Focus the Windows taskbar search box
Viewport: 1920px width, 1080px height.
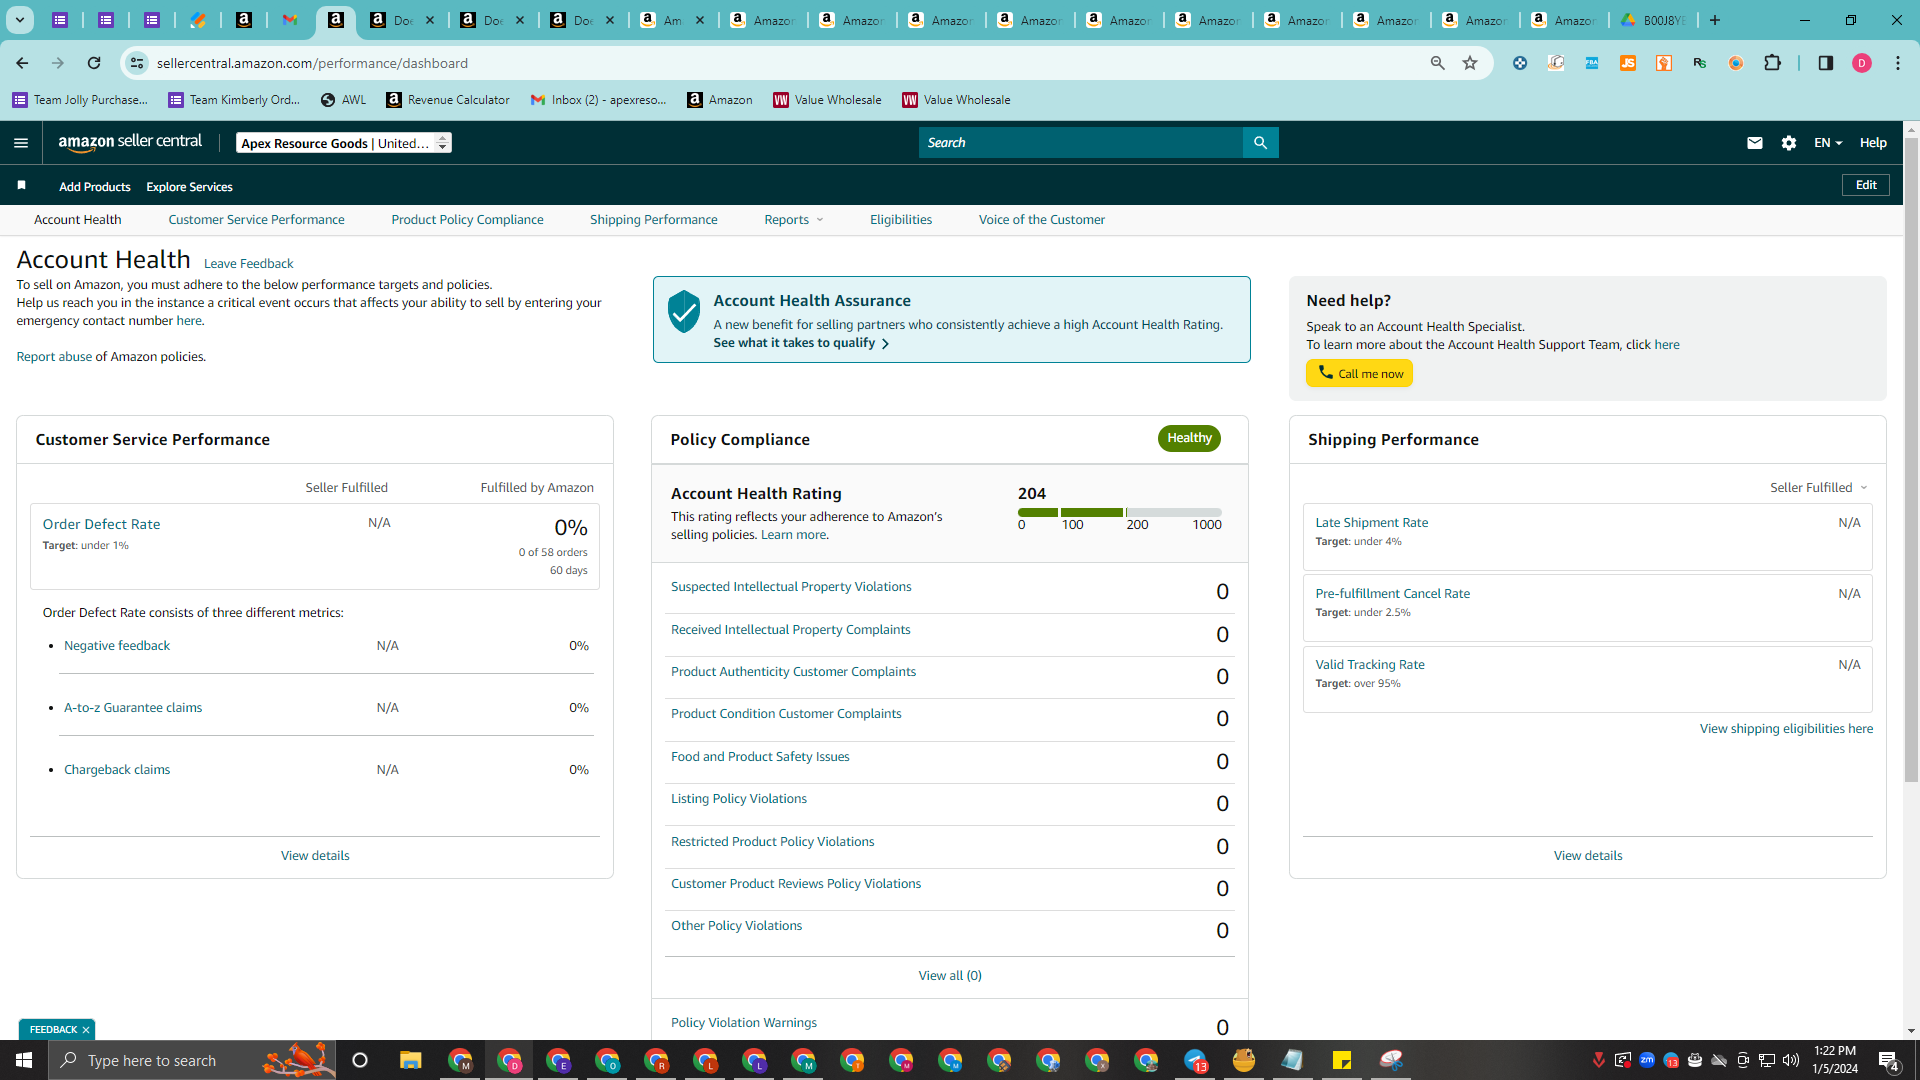point(190,1060)
